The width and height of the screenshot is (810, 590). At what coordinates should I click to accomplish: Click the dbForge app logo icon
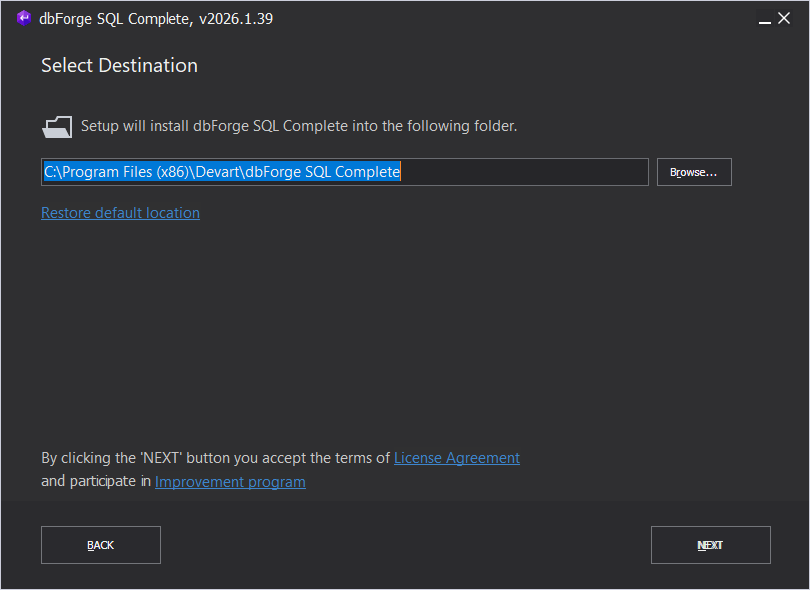pos(24,18)
